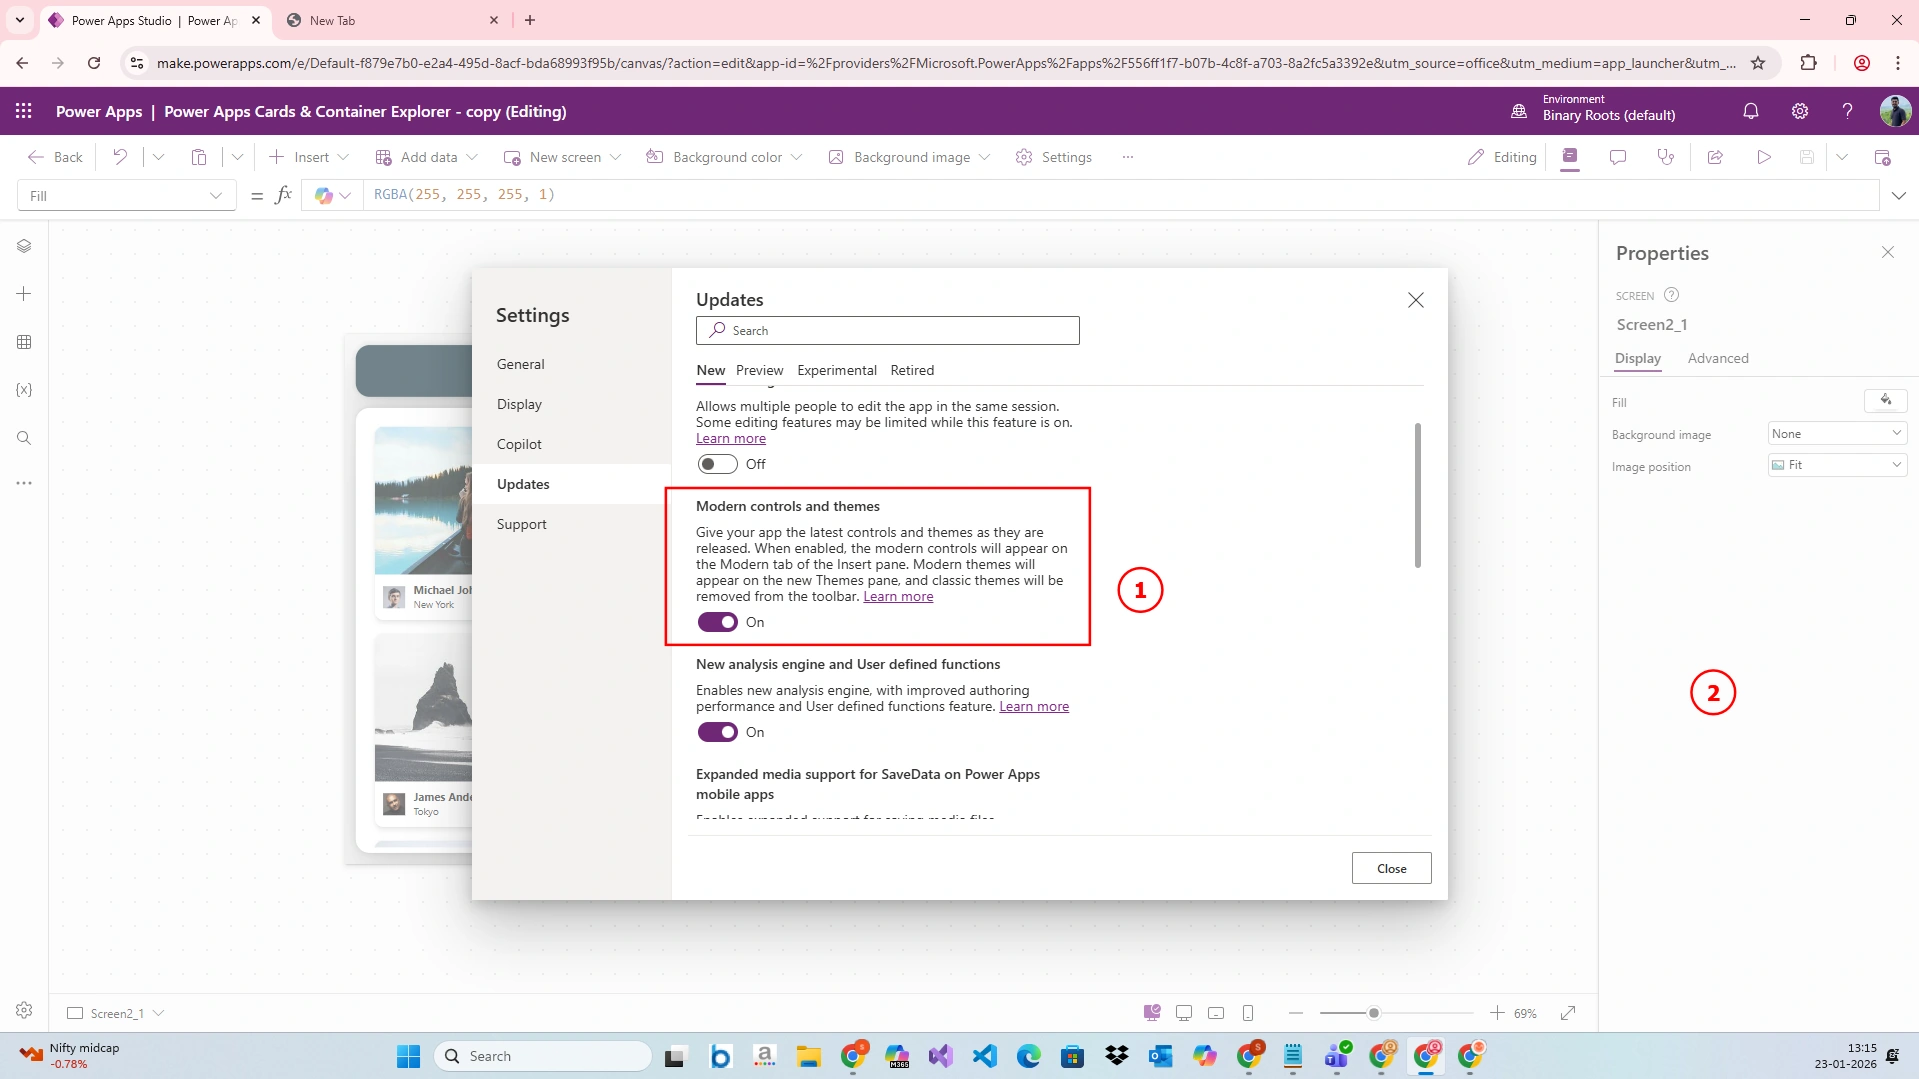
Task: Click the Help question mark icon
Action: tap(1848, 111)
